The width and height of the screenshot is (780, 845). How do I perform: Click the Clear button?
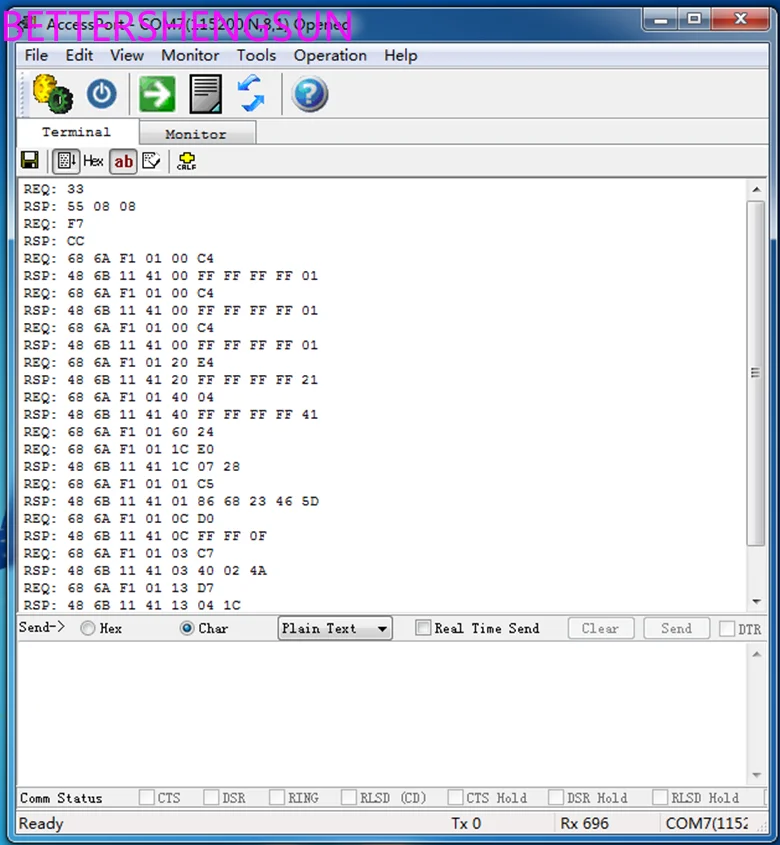point(600,628)
